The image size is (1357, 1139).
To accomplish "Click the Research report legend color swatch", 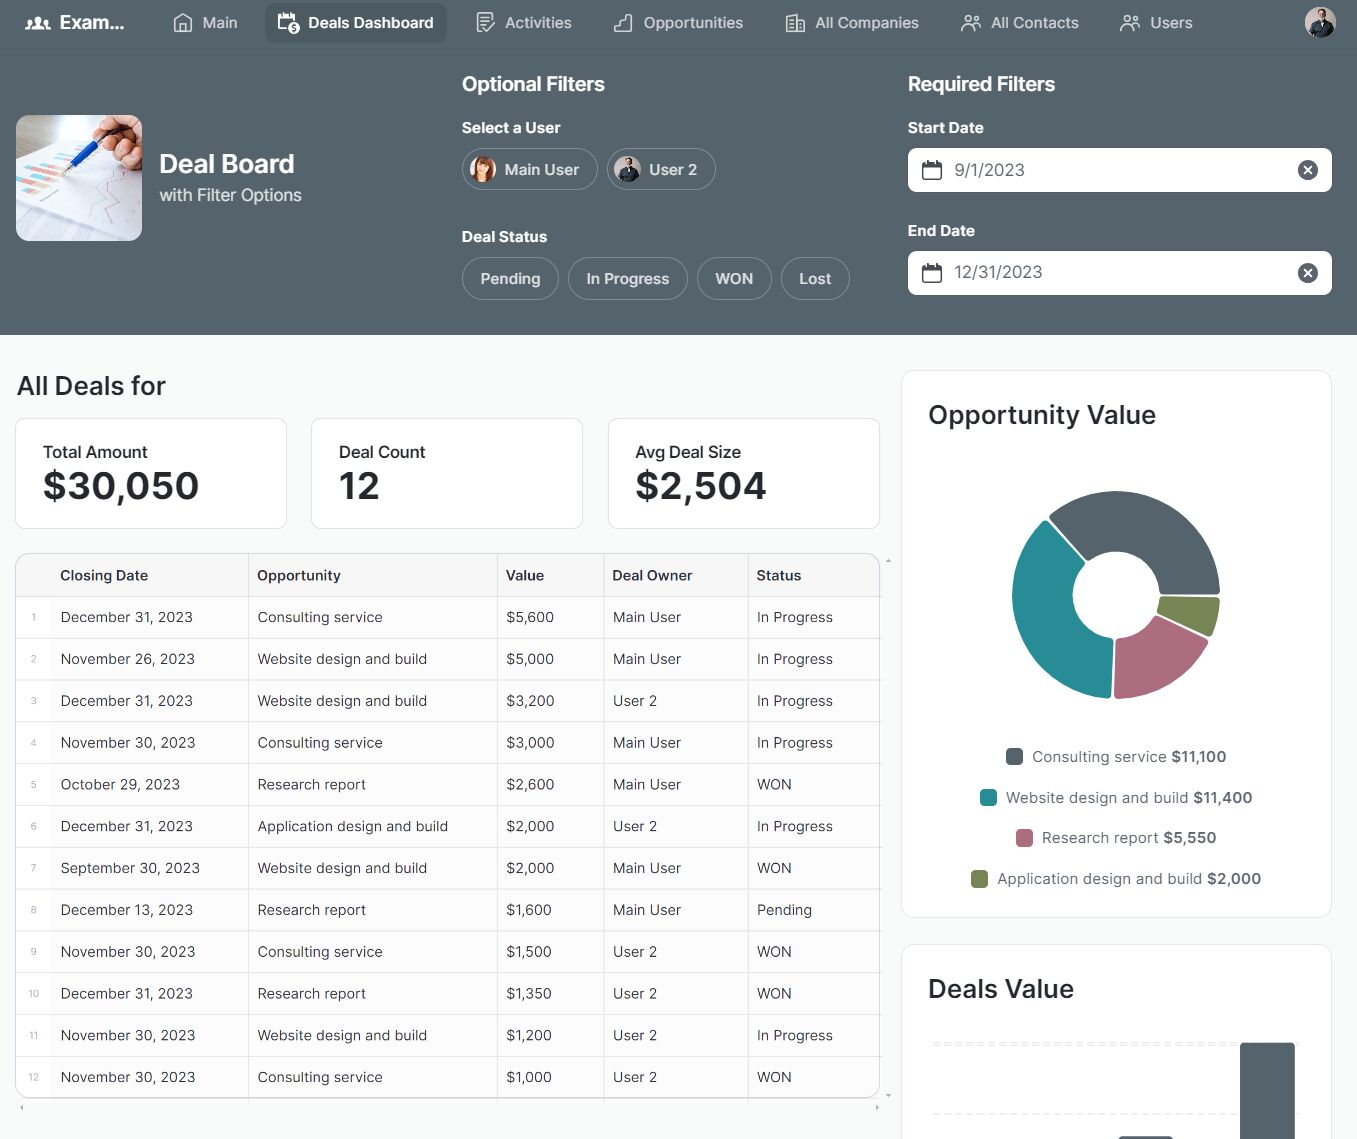I will (1024, 838).
